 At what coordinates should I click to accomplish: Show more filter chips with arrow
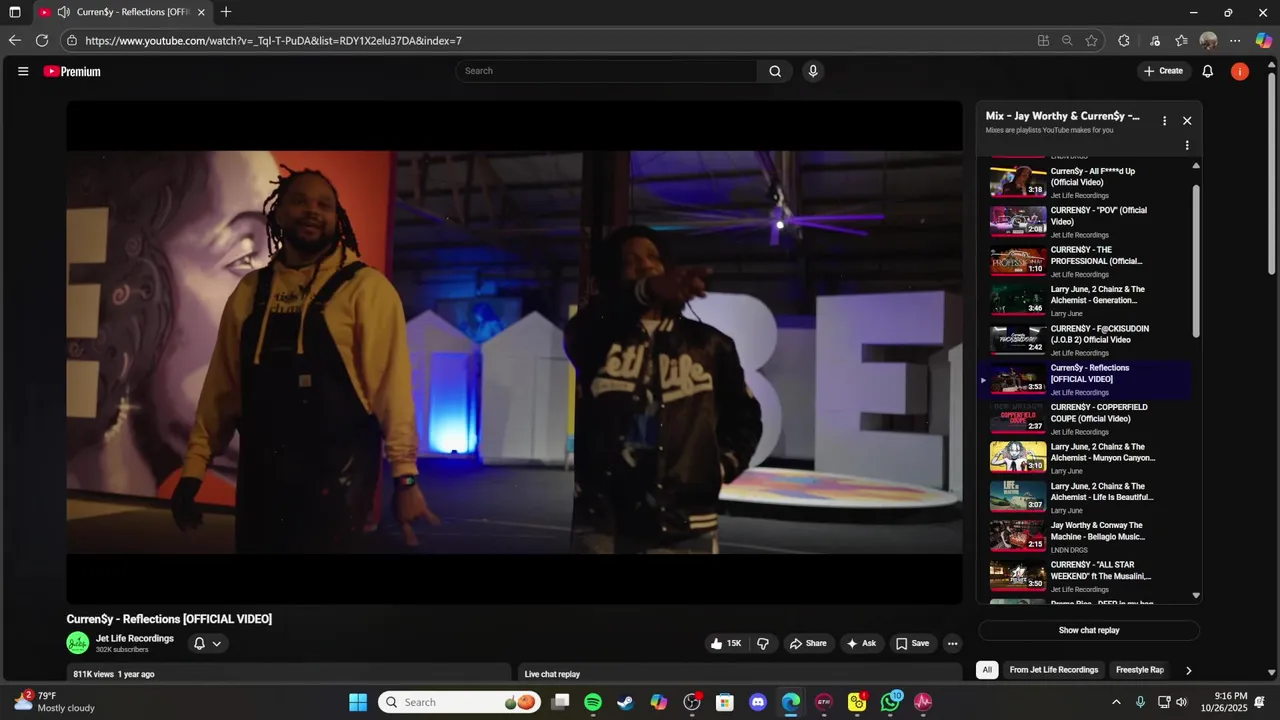(x=1188, y=670)
